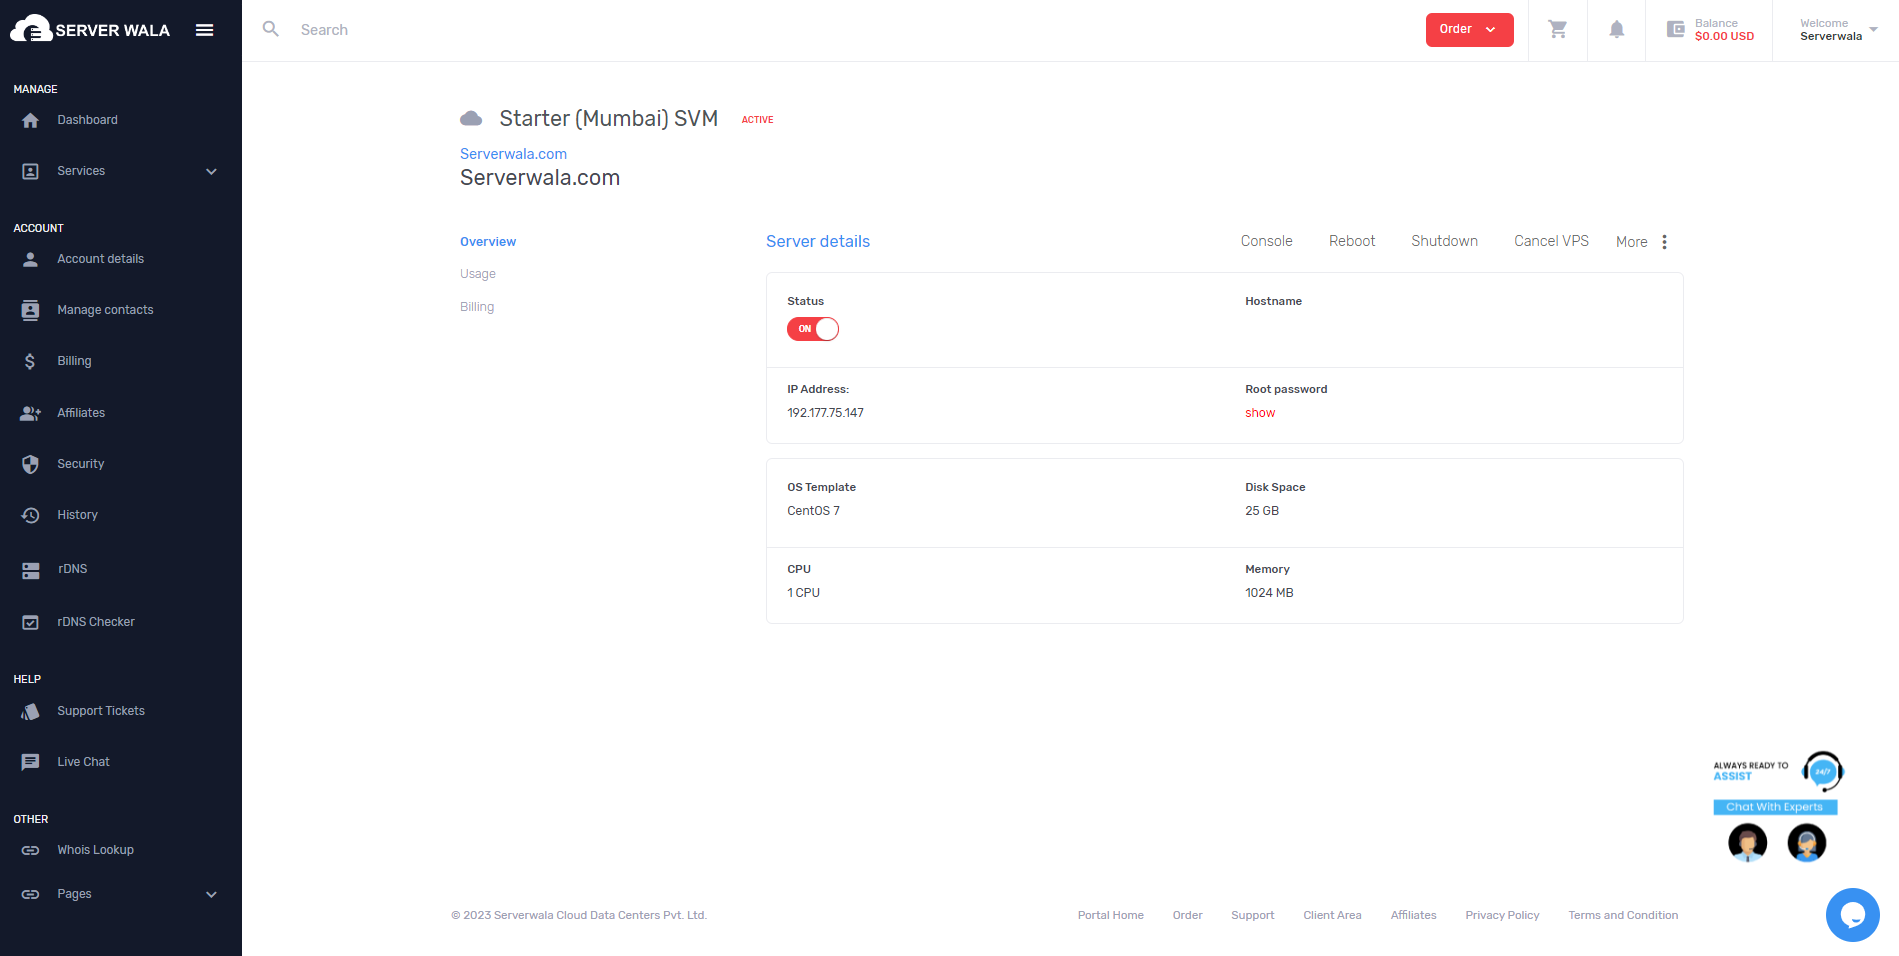The image size is (1899, 956).
Task: Toggle the hamburger sidebar menu
Action: tap(204, 30)
